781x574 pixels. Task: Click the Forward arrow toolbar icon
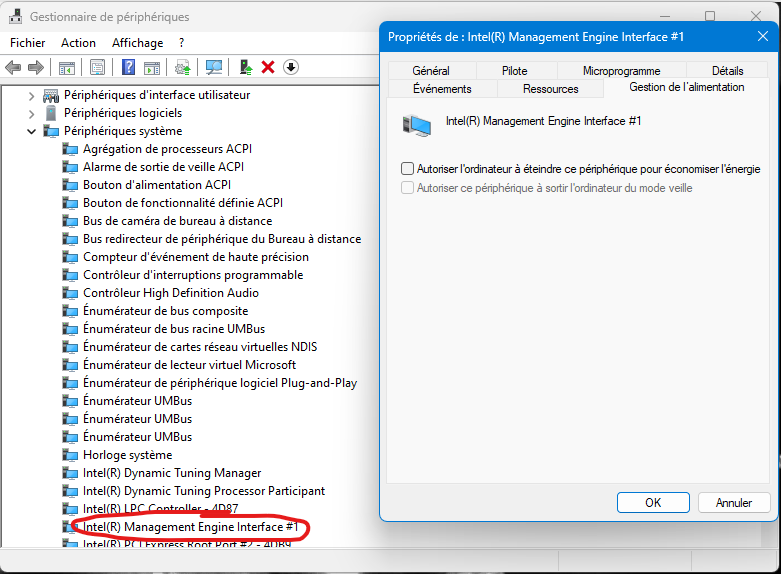pos(36,67)
